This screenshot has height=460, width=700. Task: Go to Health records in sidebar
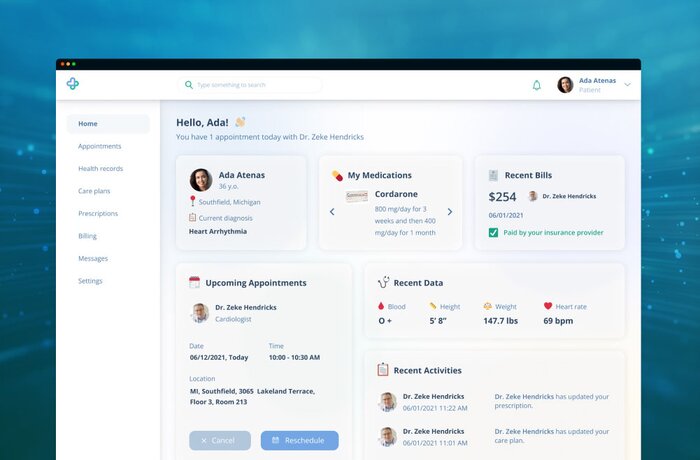(101, 169)
